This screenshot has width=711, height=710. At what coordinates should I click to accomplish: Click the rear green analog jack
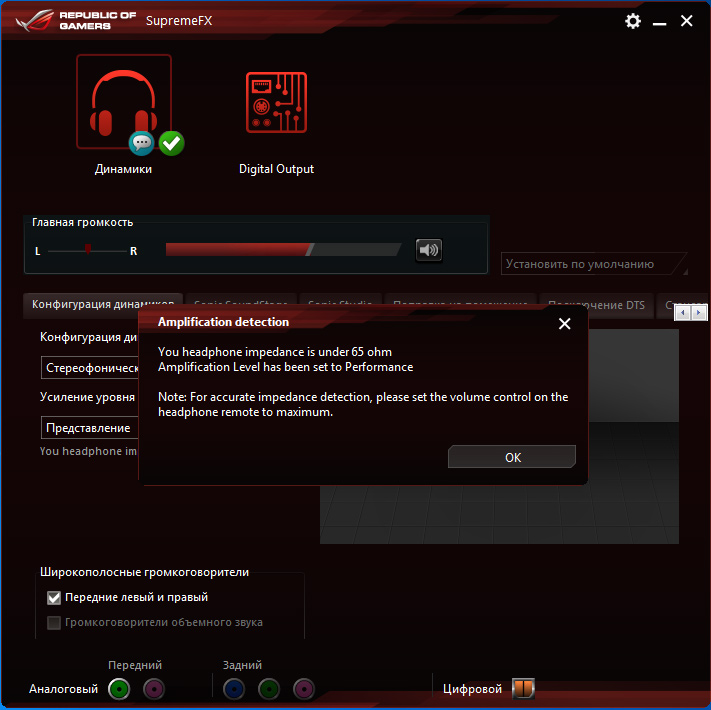(x=269, y=689)
